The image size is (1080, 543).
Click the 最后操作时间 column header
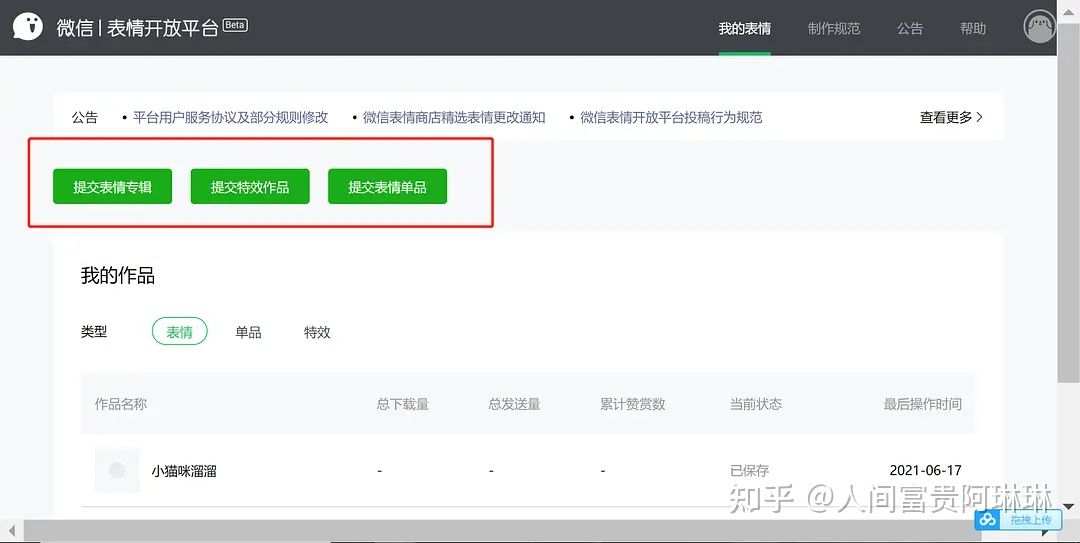pyautogui.click(x=922, y=404)
